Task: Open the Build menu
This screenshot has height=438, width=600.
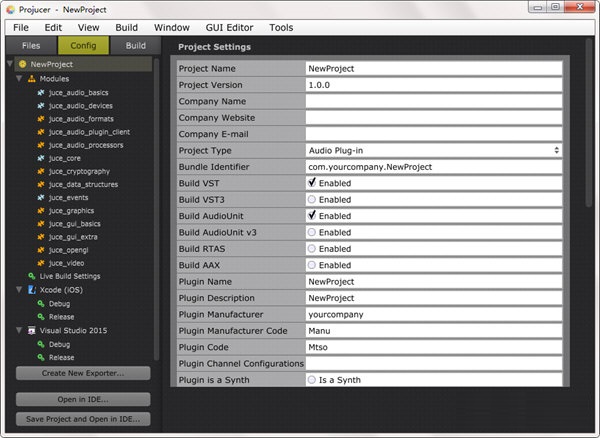Action: pos(127,28)
